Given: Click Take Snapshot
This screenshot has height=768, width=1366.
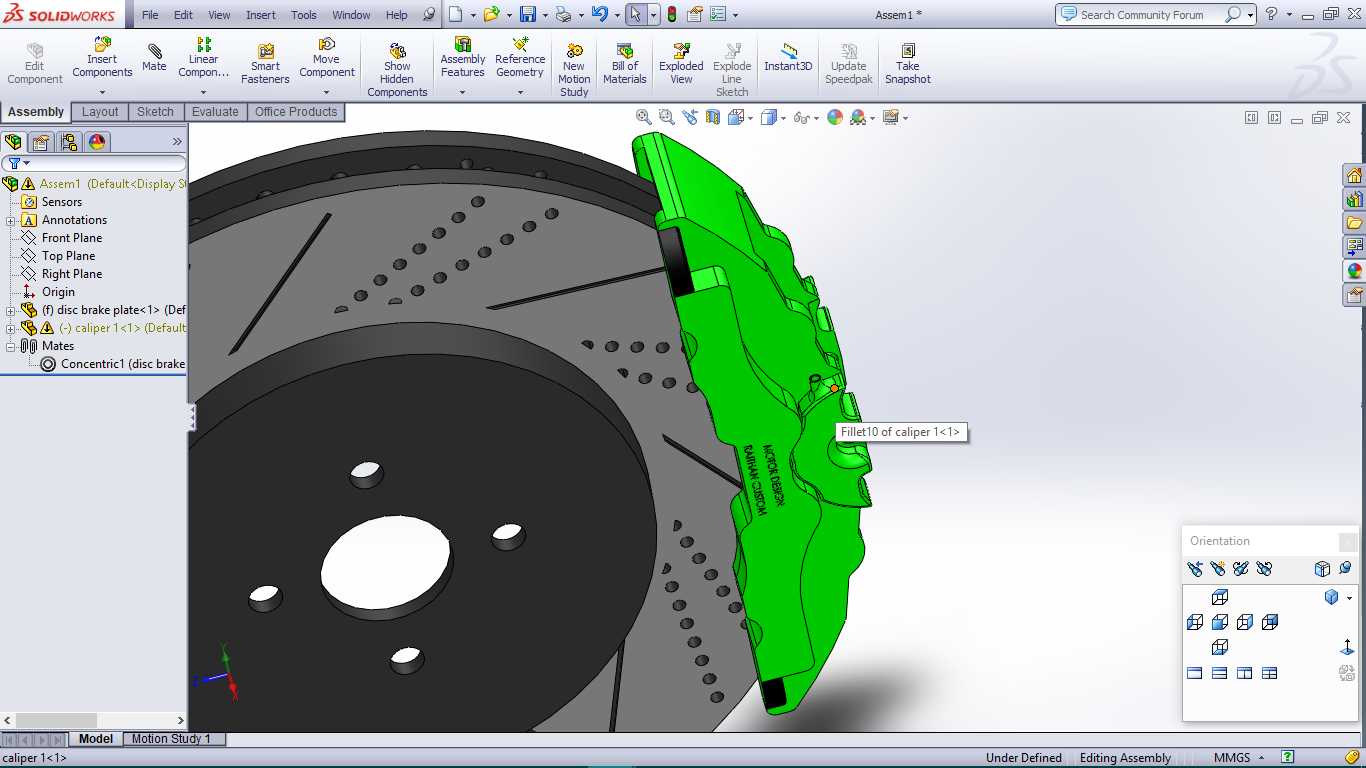Looking at the screenshot, I should (907, 63).
